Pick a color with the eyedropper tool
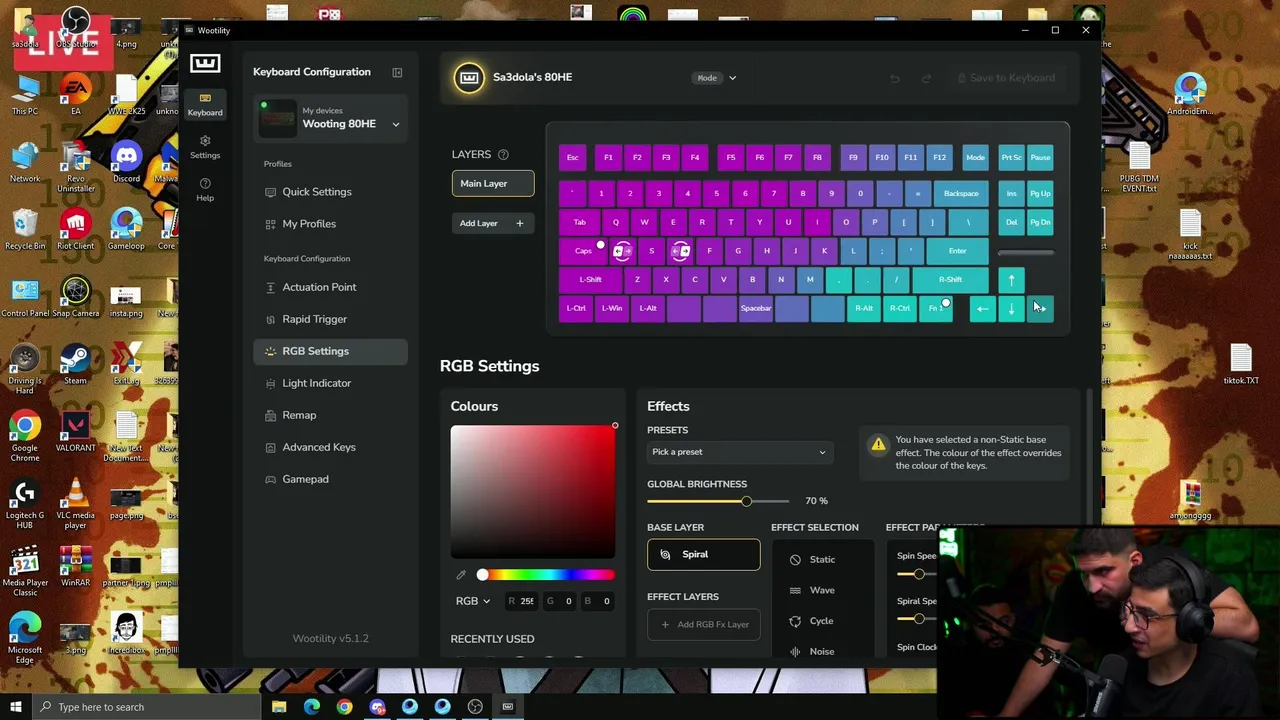 461,575
